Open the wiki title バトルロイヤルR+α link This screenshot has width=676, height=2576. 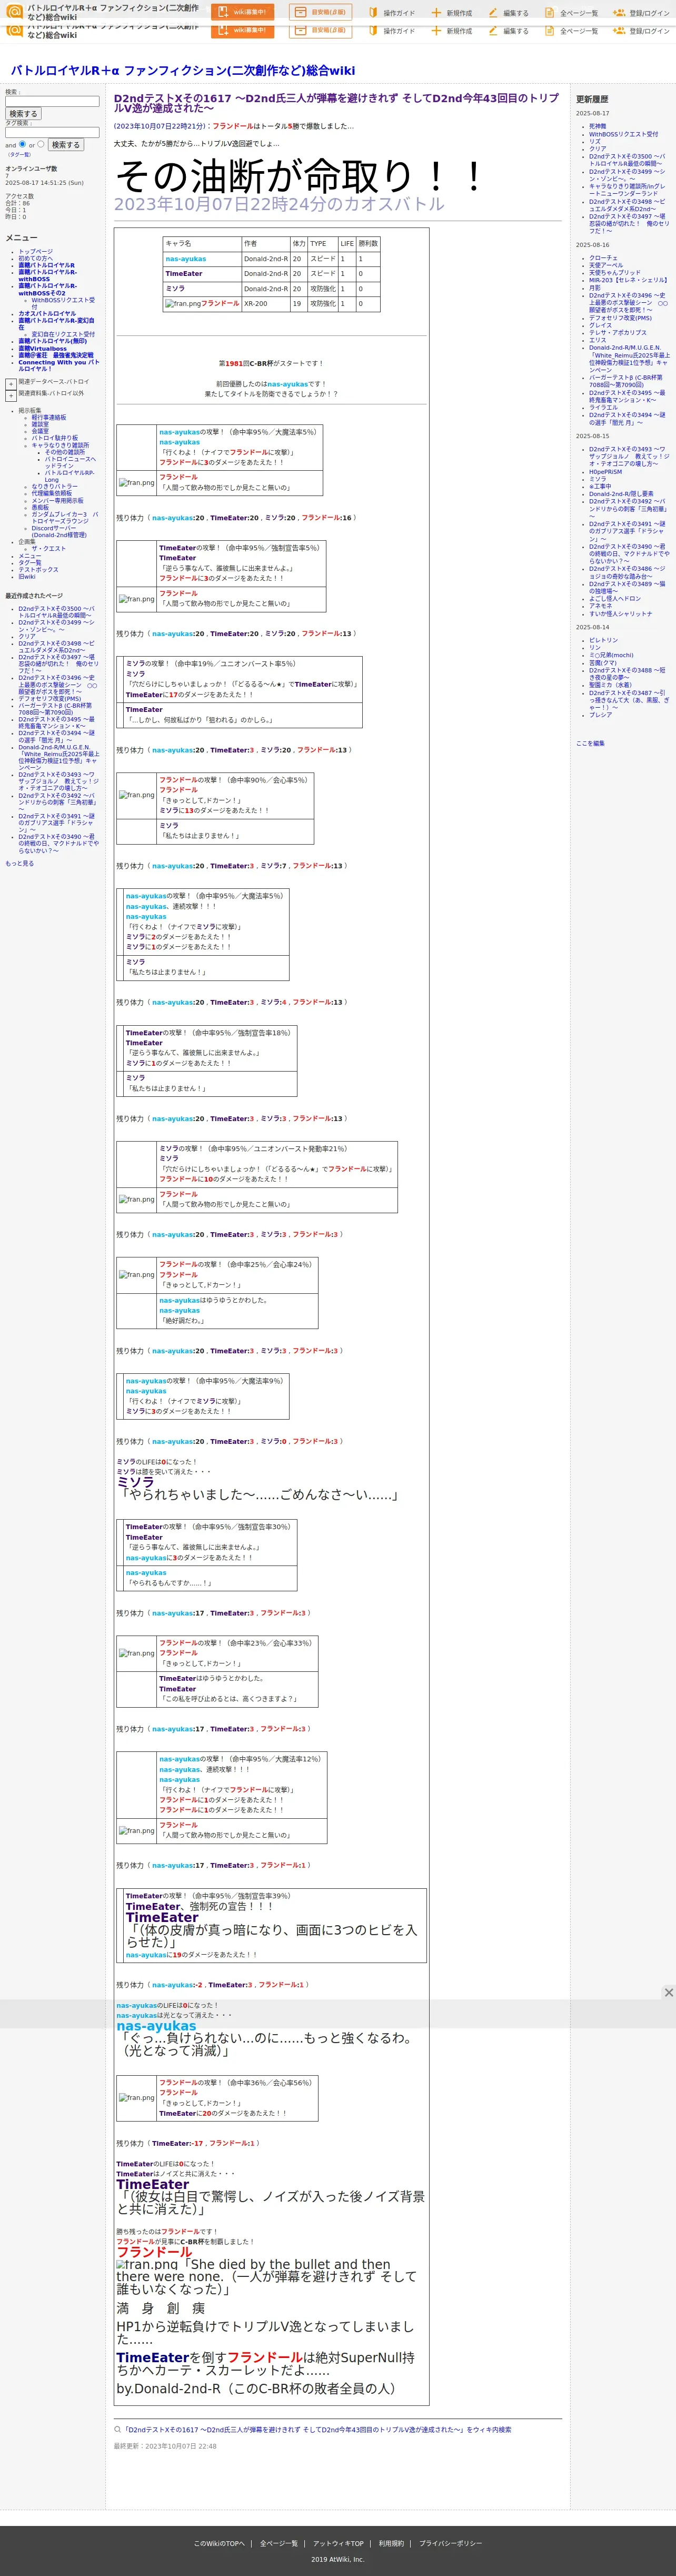(x=183, y=71)
